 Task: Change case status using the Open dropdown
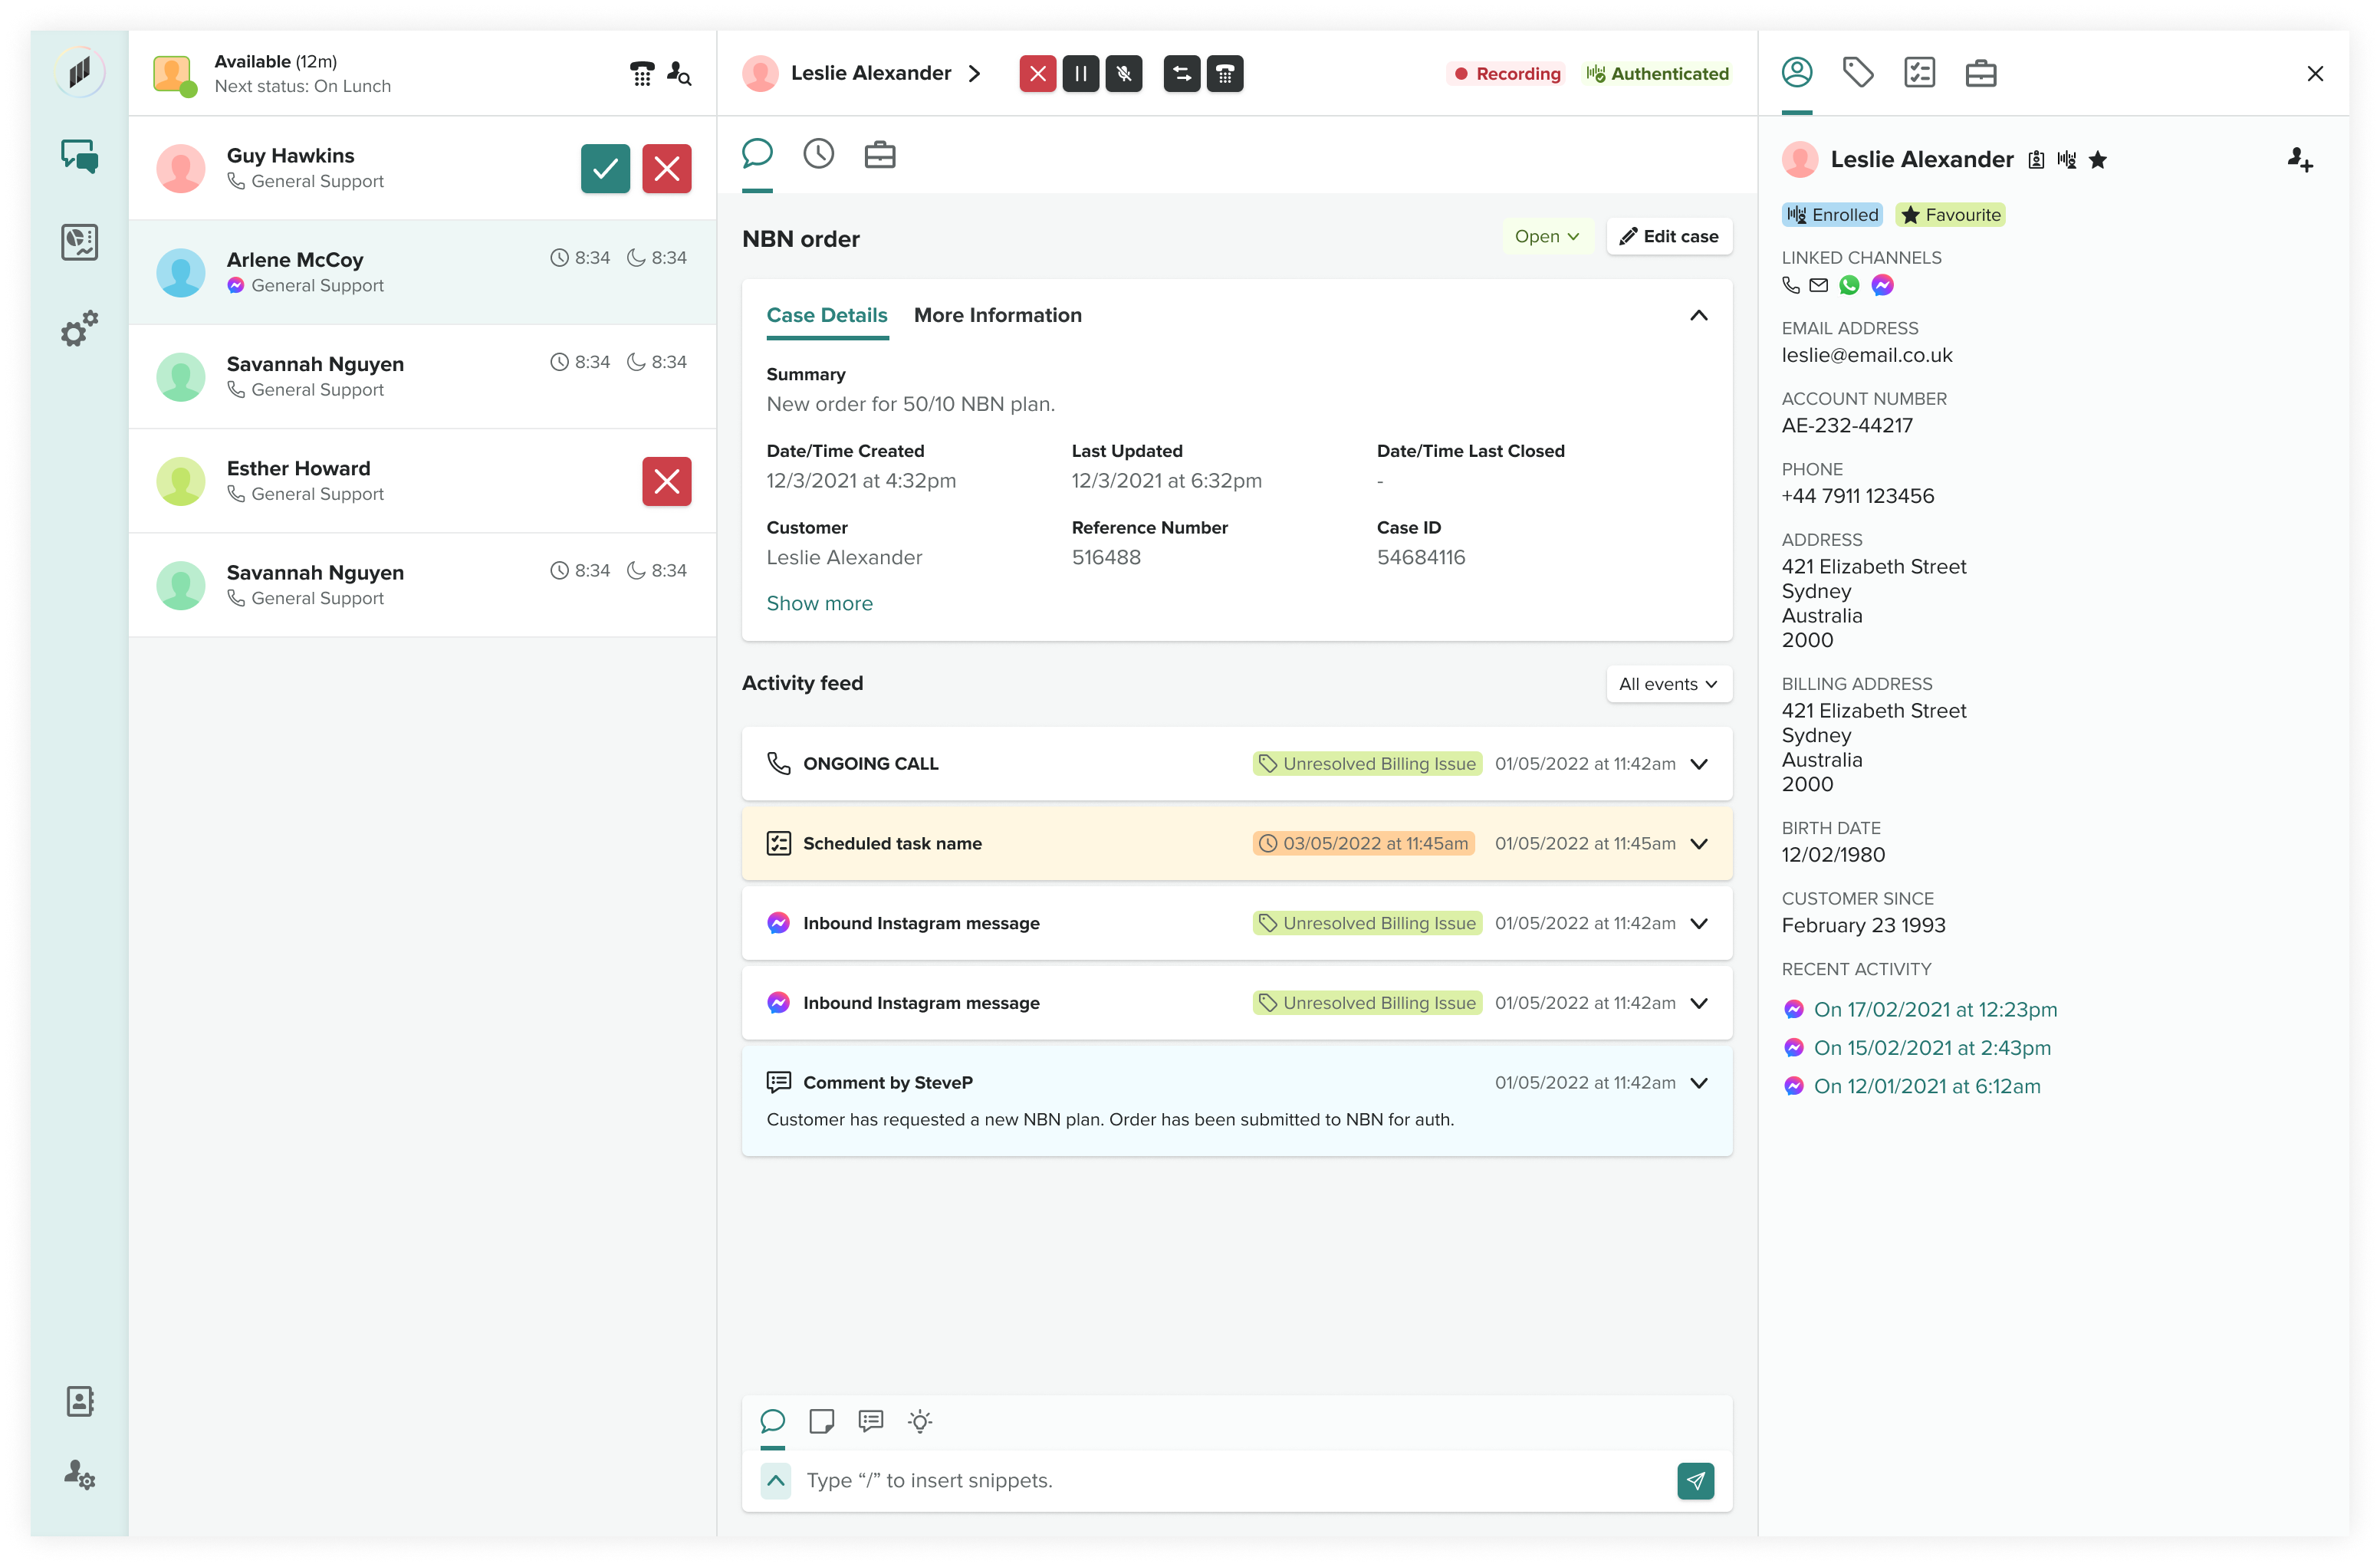(x=1547, y=236)
